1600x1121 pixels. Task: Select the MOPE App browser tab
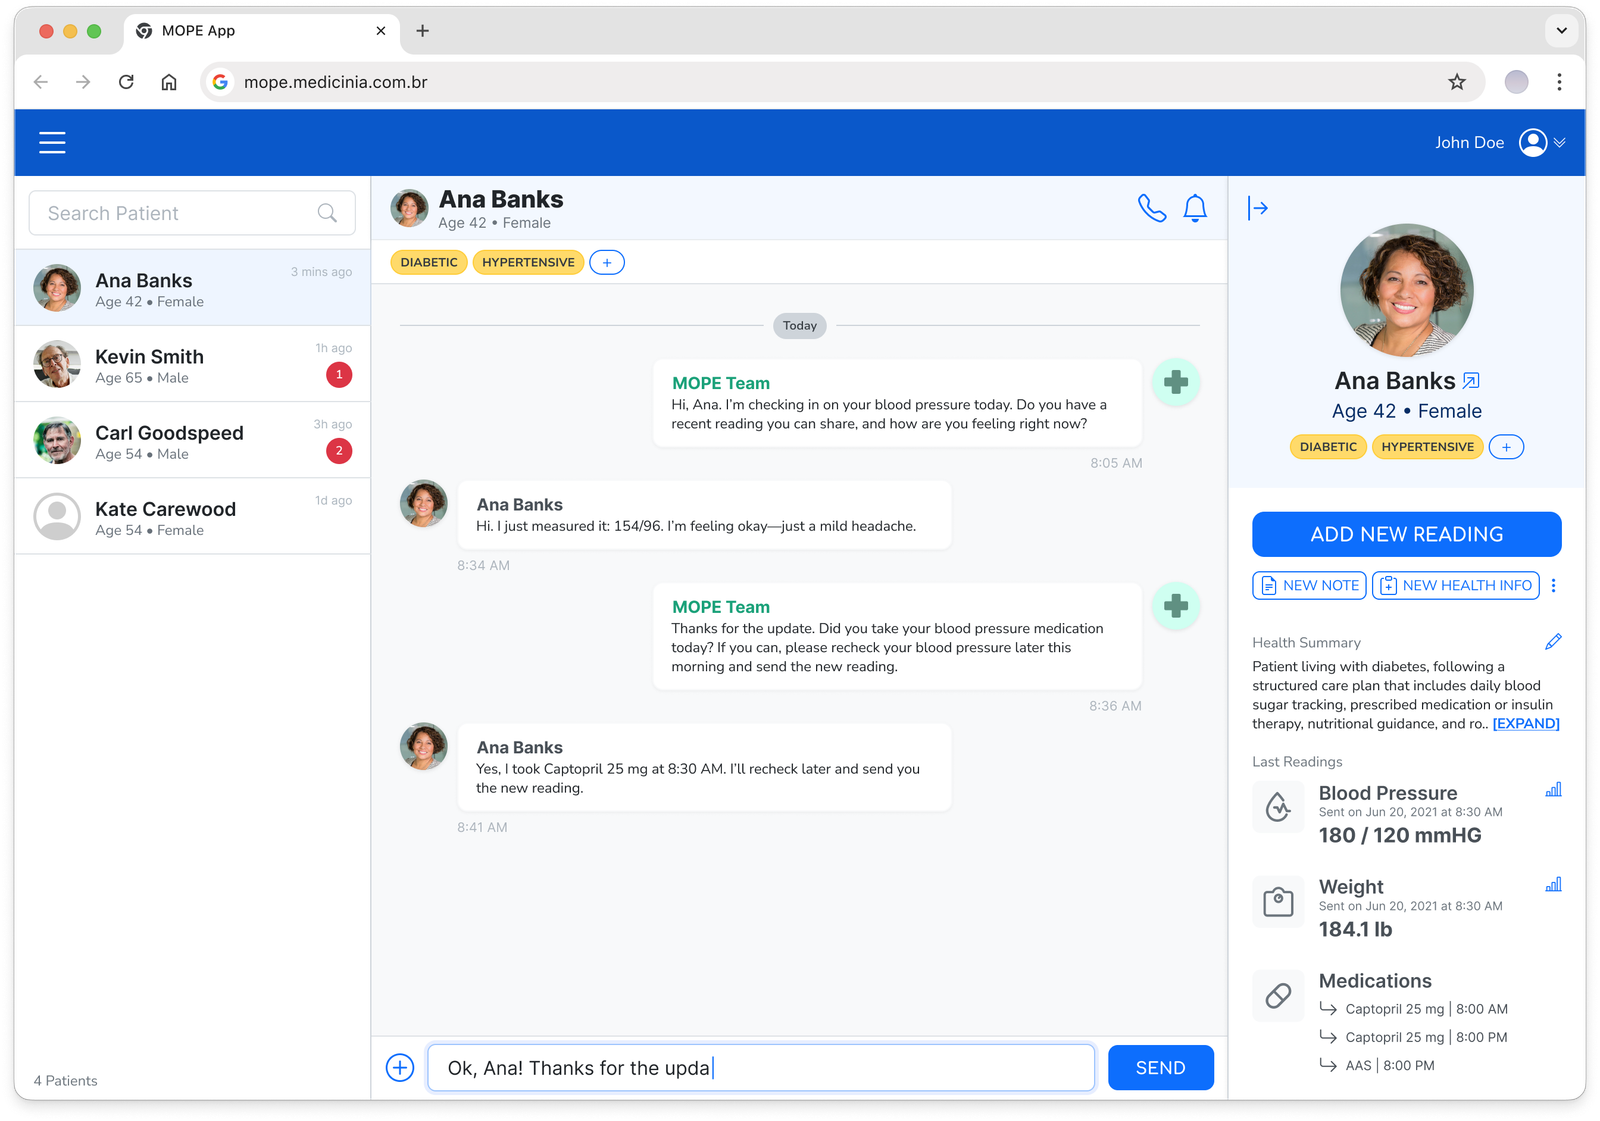[x=262, y=31]
